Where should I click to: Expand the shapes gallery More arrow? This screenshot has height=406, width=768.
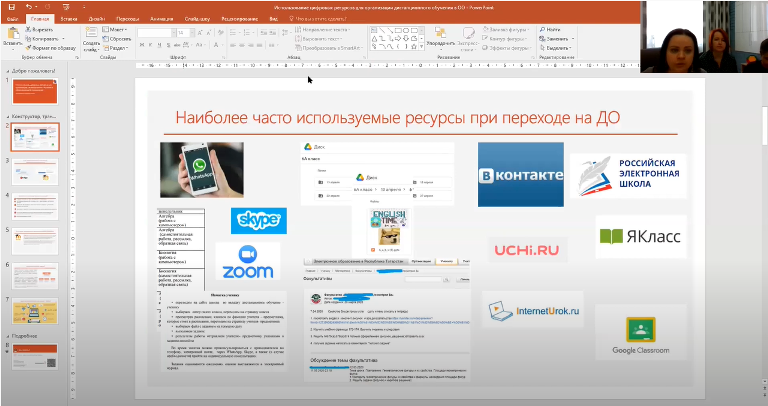[x=421, y=47]
